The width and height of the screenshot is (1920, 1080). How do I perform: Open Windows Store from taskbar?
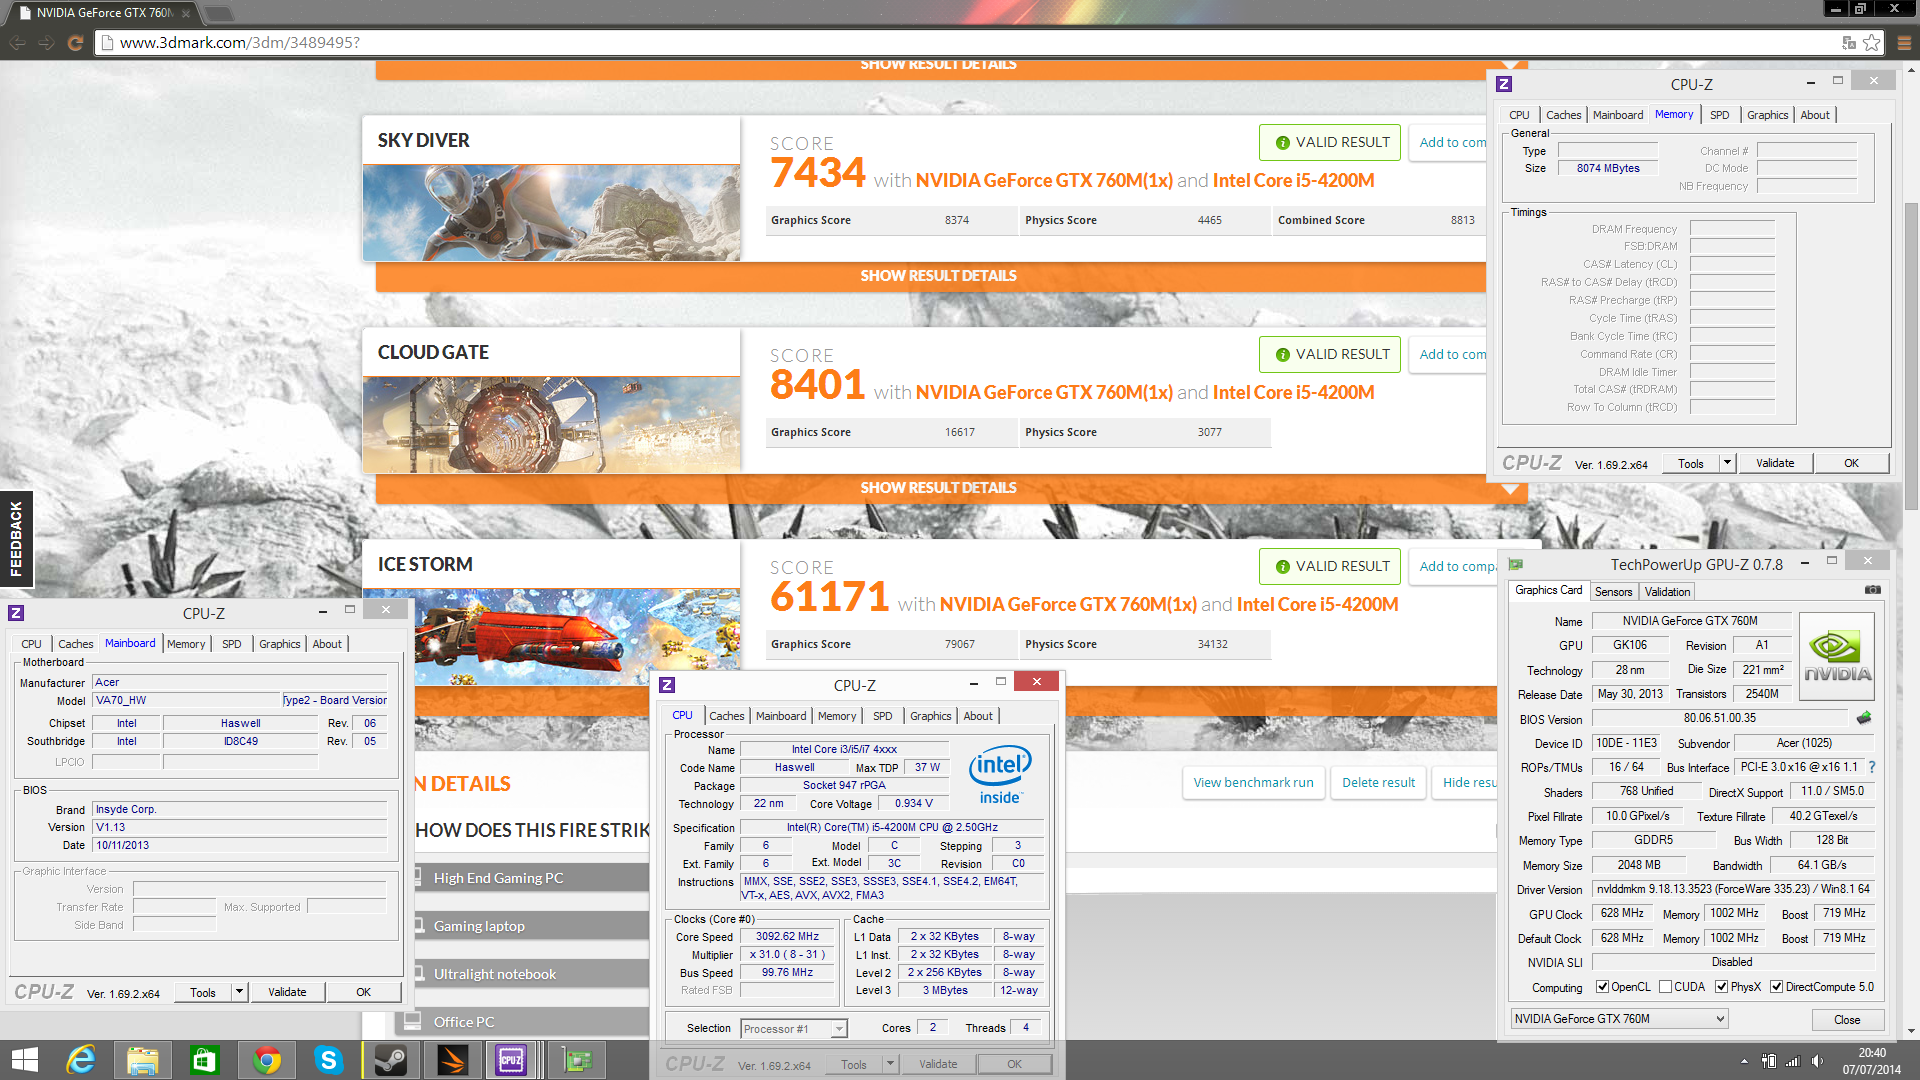coord(204,1060)
